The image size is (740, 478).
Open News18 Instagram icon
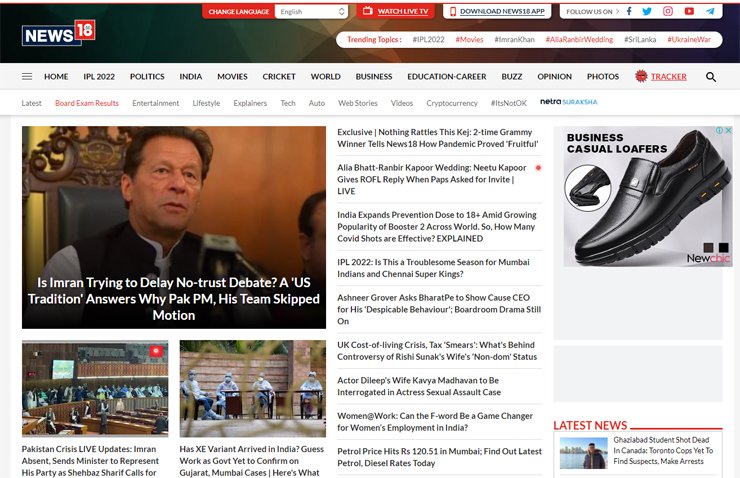(x=668, y=11)
